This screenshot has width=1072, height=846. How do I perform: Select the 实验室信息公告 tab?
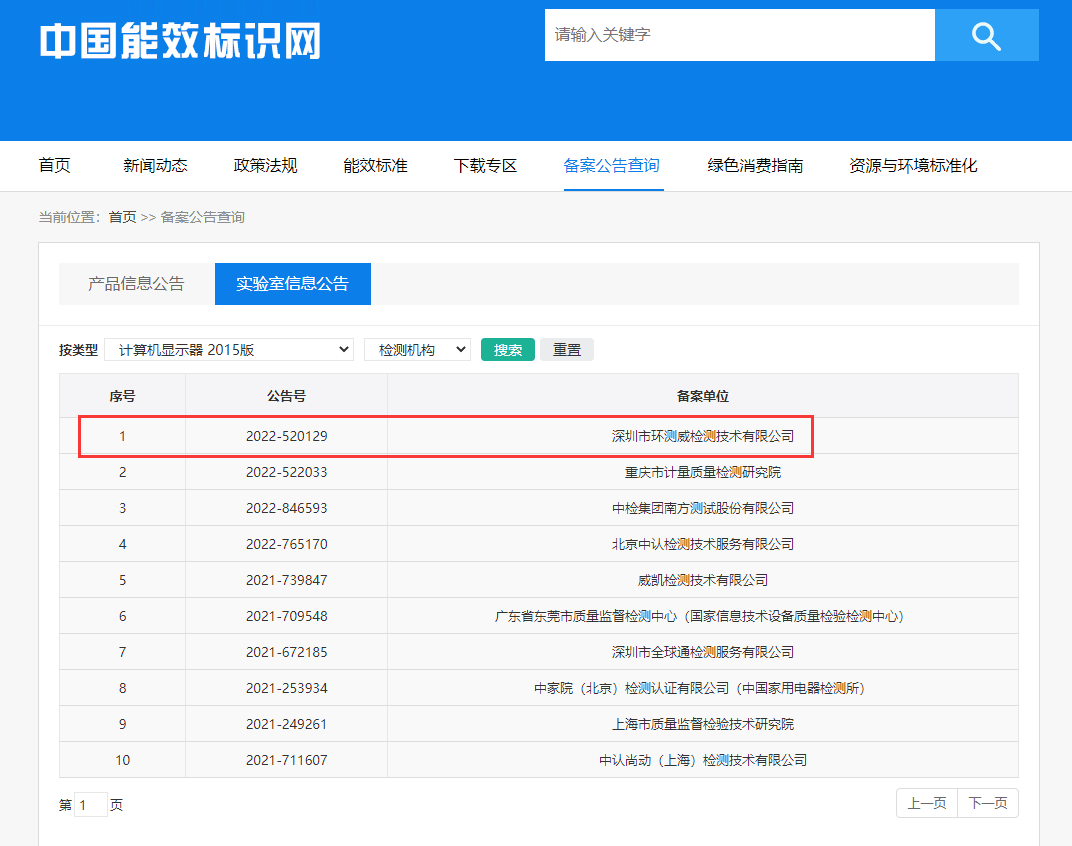click(292, 284)
